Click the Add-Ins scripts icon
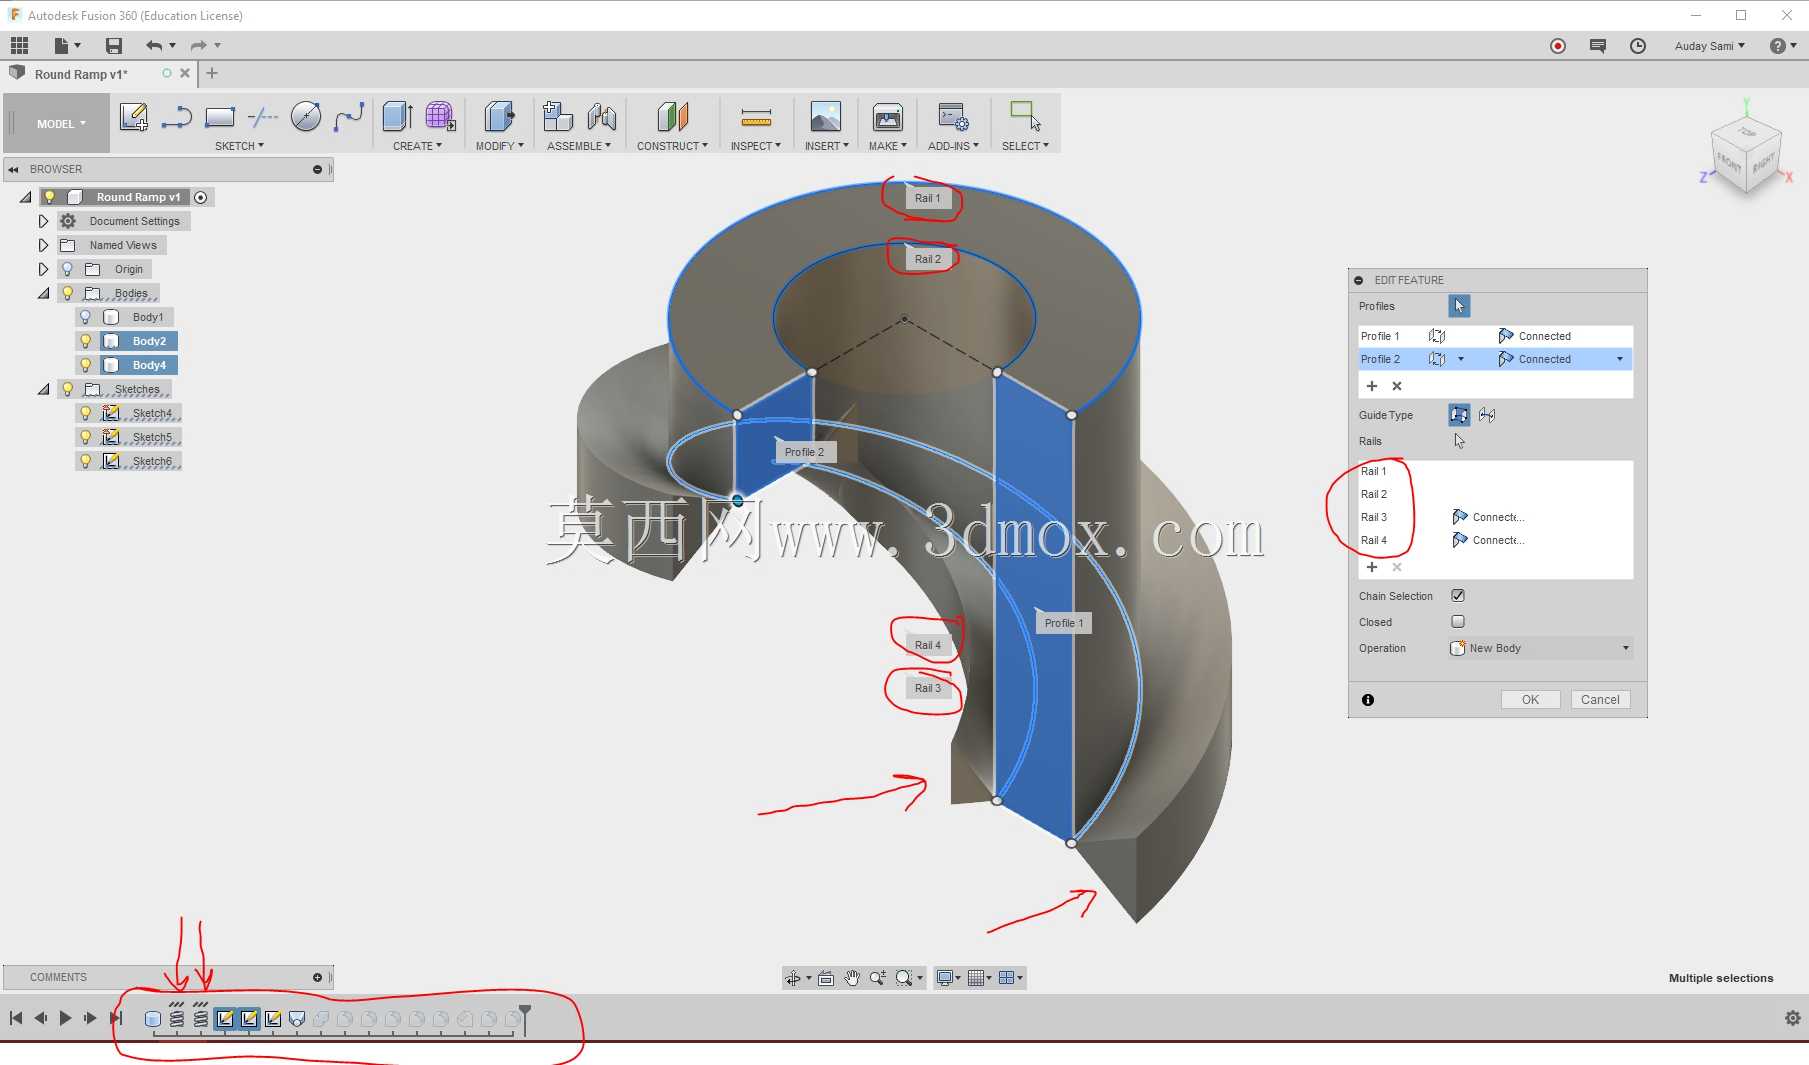 pyautogui.click(x=953, y=117)
